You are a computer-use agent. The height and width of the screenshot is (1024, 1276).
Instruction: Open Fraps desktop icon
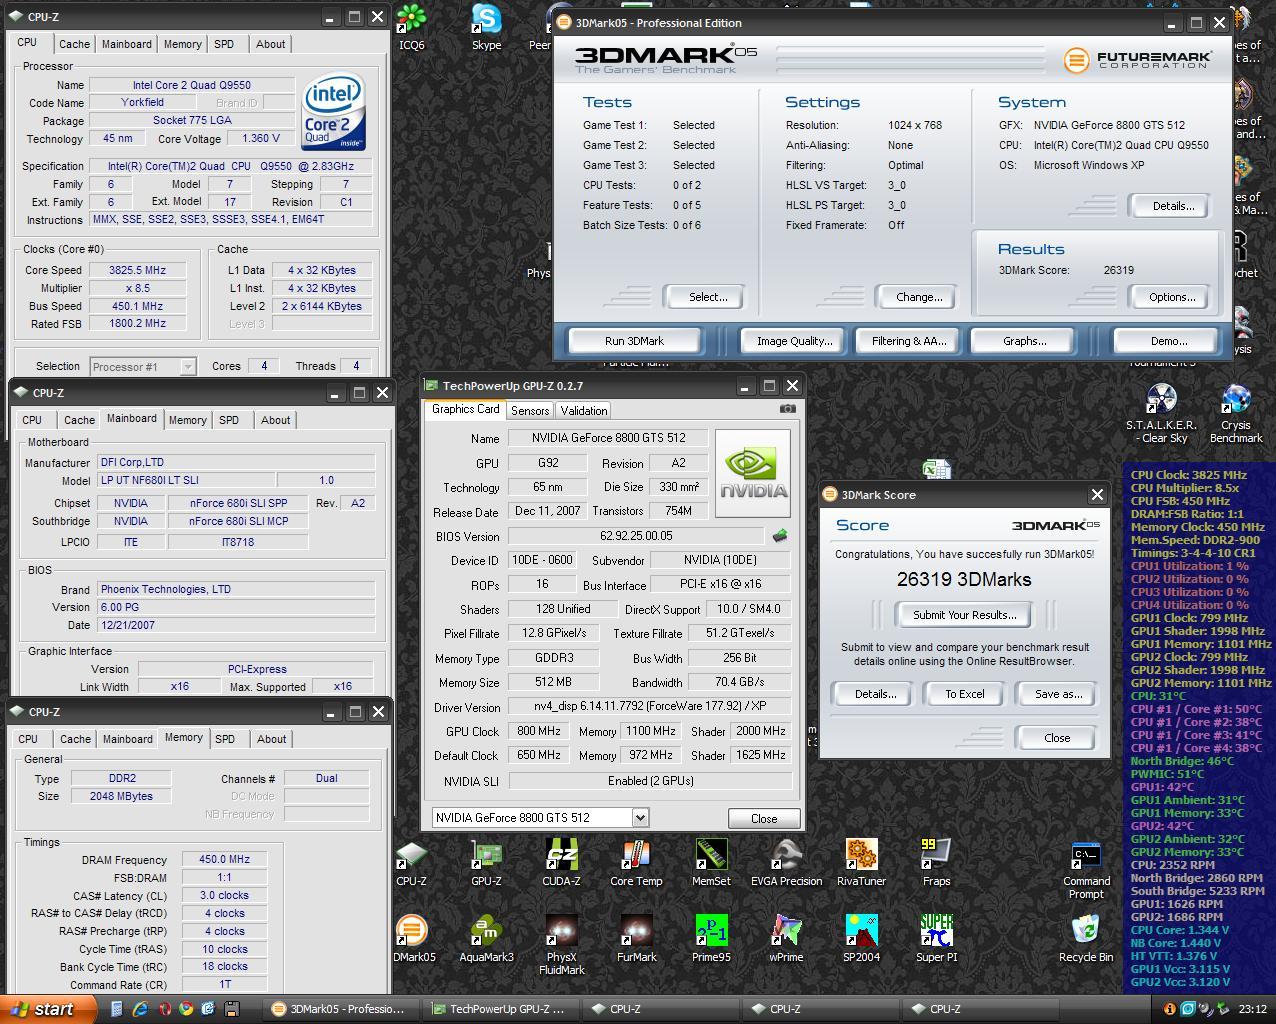(x=936, y=863)
